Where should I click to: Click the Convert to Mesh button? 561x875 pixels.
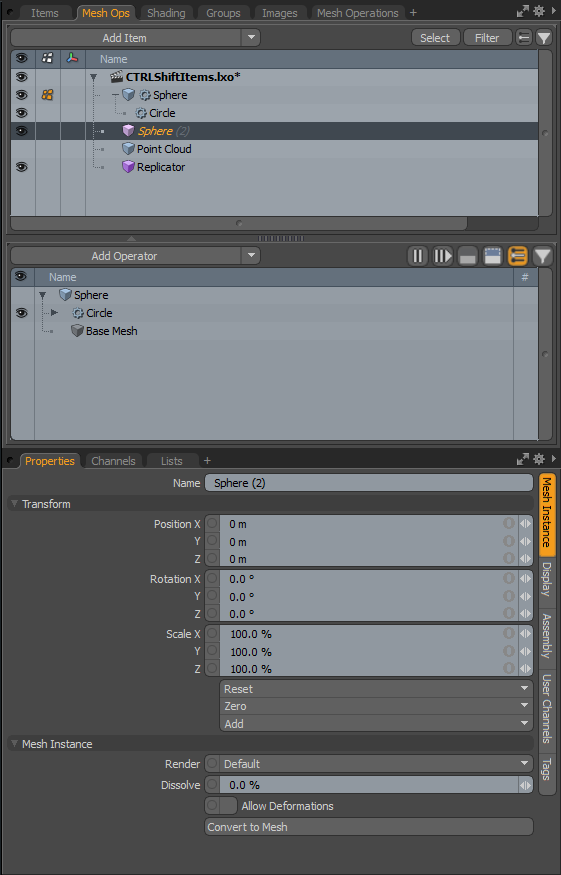369,826
